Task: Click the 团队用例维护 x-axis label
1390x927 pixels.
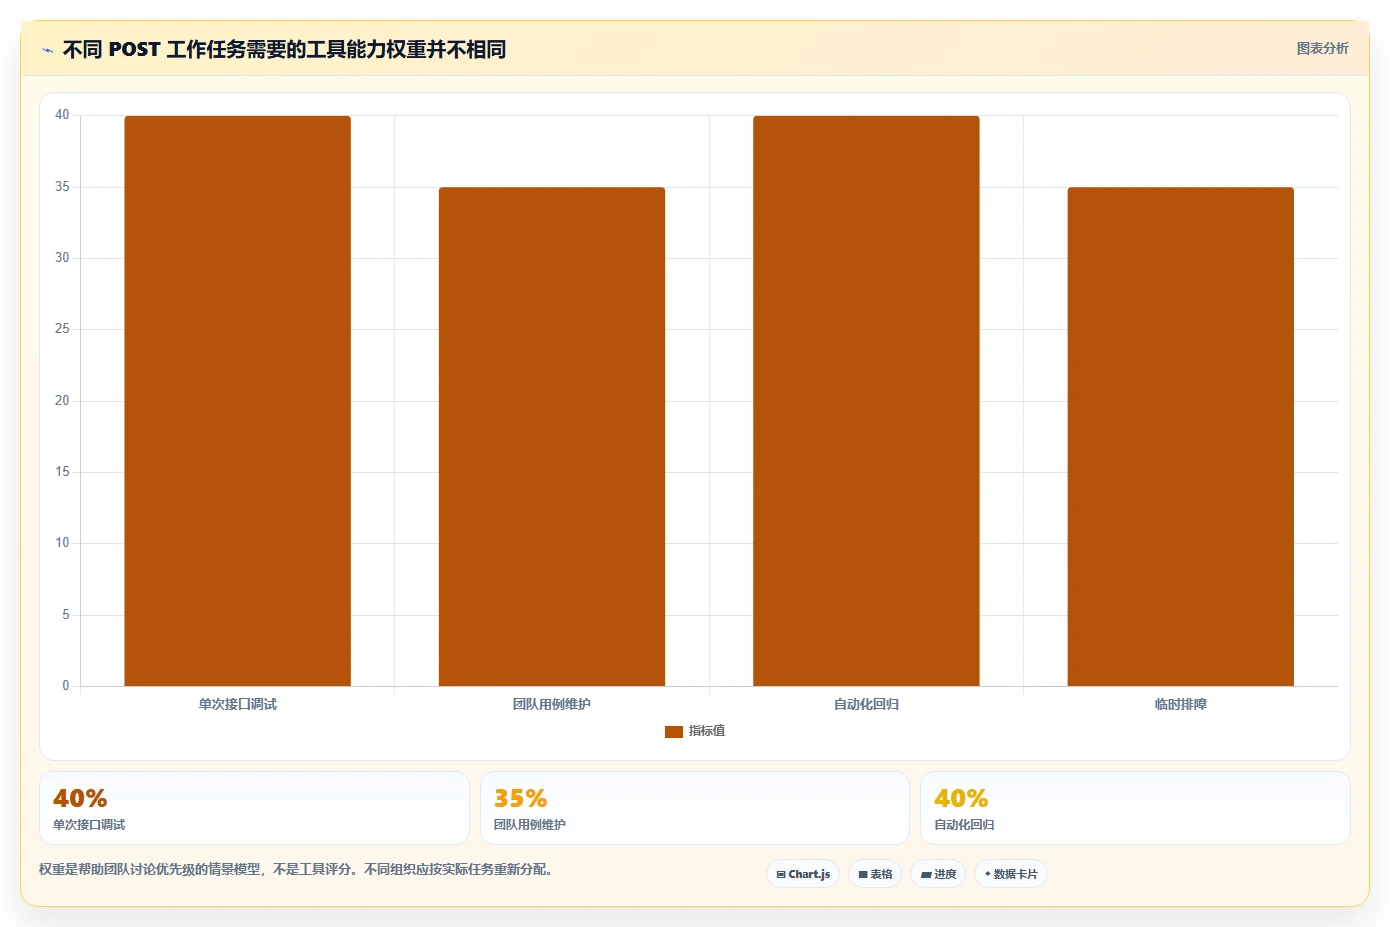Action: 552,704
